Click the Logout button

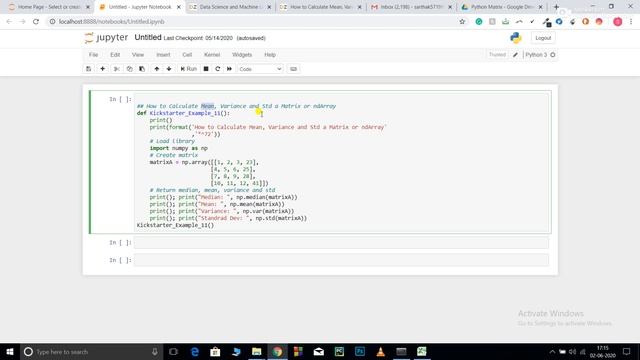tap(543, 38)
